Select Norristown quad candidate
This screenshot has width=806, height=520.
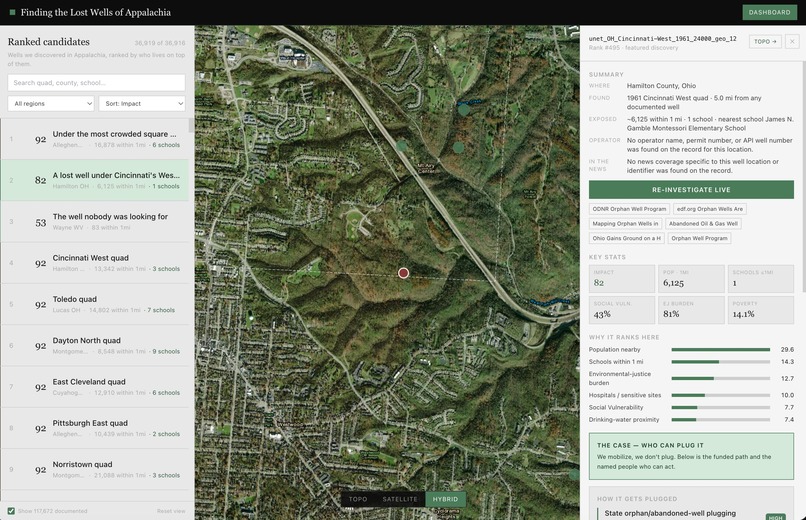pos(95,470)
